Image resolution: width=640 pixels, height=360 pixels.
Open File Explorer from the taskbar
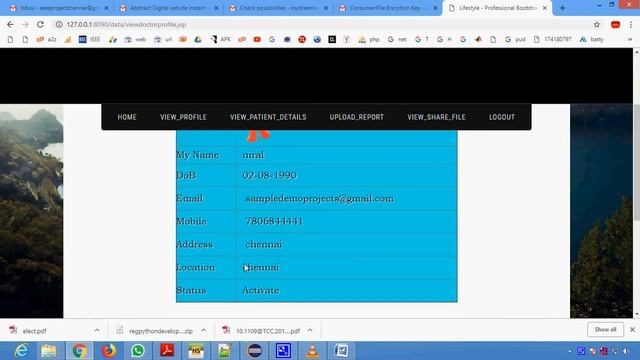(x=49, y=351)
